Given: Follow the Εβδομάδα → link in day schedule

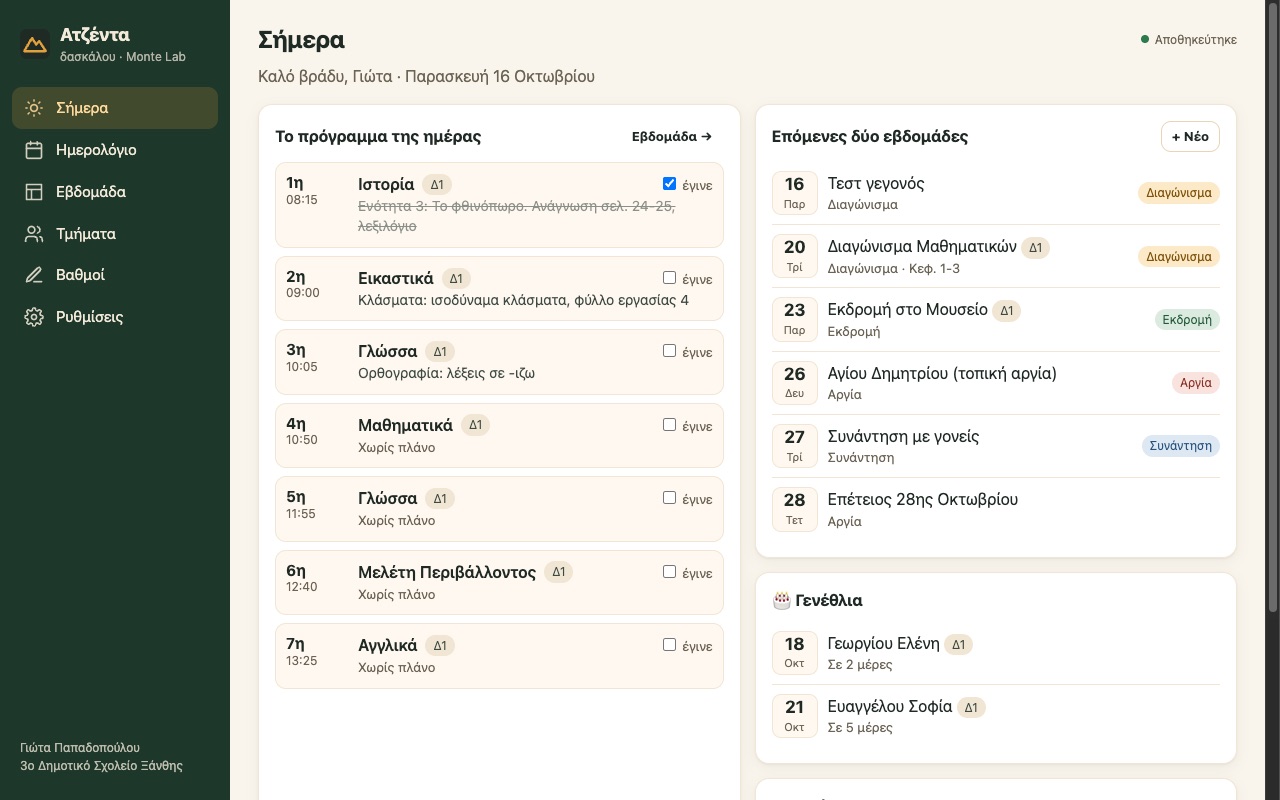Looking at the screenshot, I should (672, 136).
